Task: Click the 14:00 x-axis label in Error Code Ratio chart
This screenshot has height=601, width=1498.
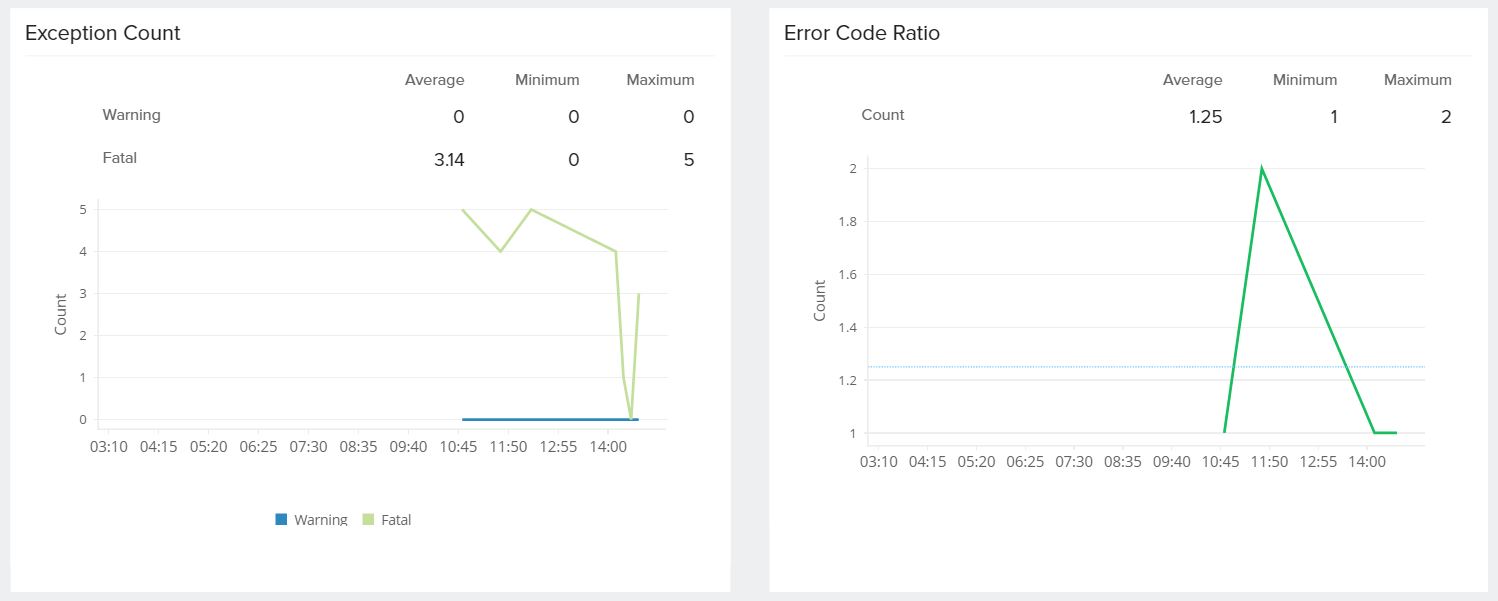Action: pos(1366,462)
